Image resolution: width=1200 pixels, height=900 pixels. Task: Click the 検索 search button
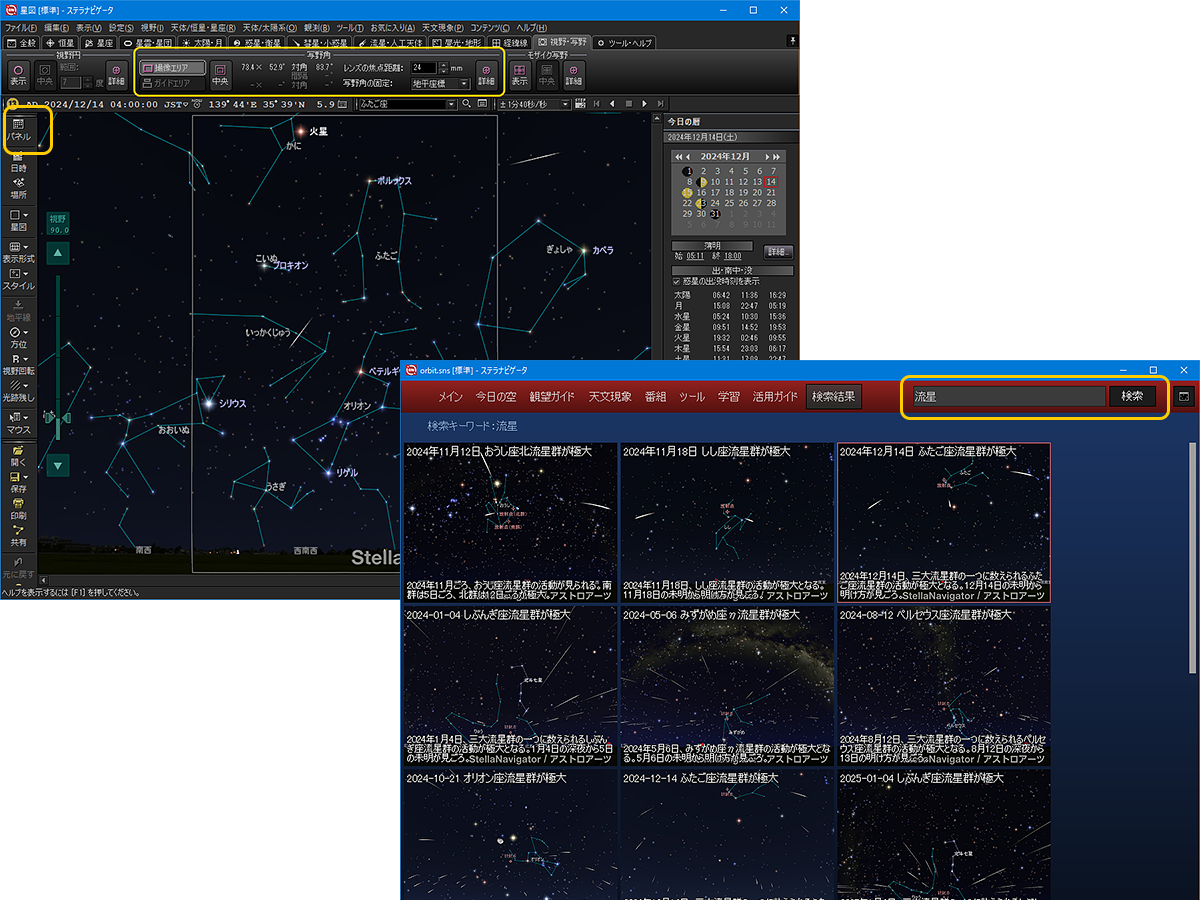[x=1132, y=396]
